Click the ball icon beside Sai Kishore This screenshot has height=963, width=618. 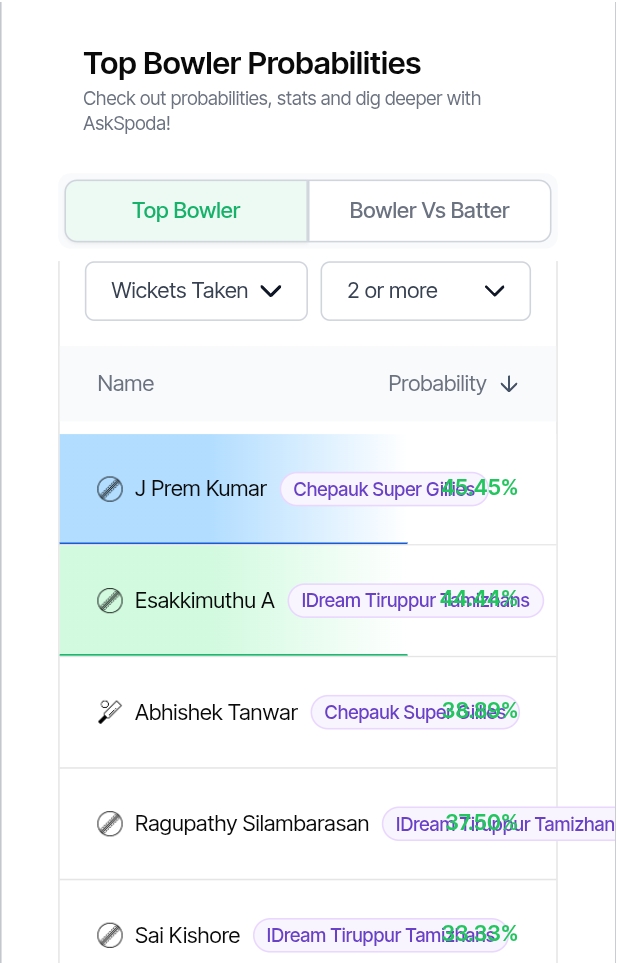pyautogui.click(x=110, y=935)
